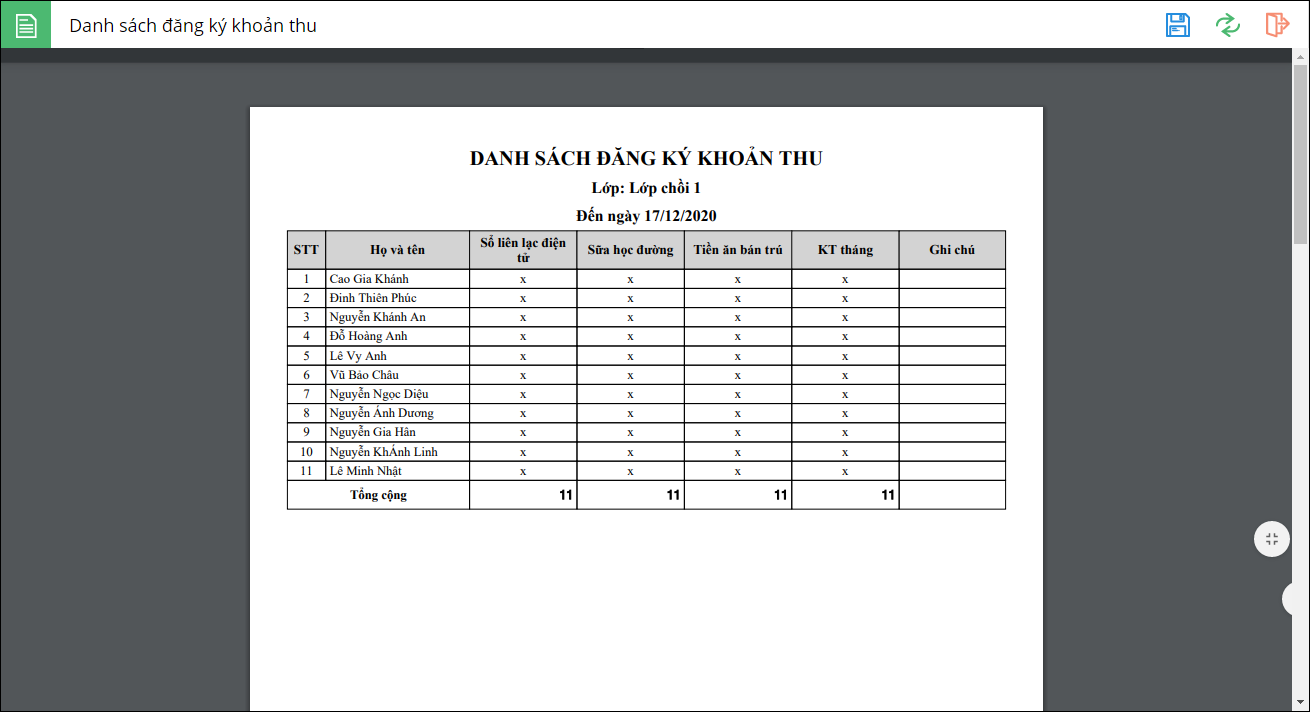Select the name "Lê Minh Nhật"
The height and width of the screenshot is (712, 1310).
pos(365,471)
